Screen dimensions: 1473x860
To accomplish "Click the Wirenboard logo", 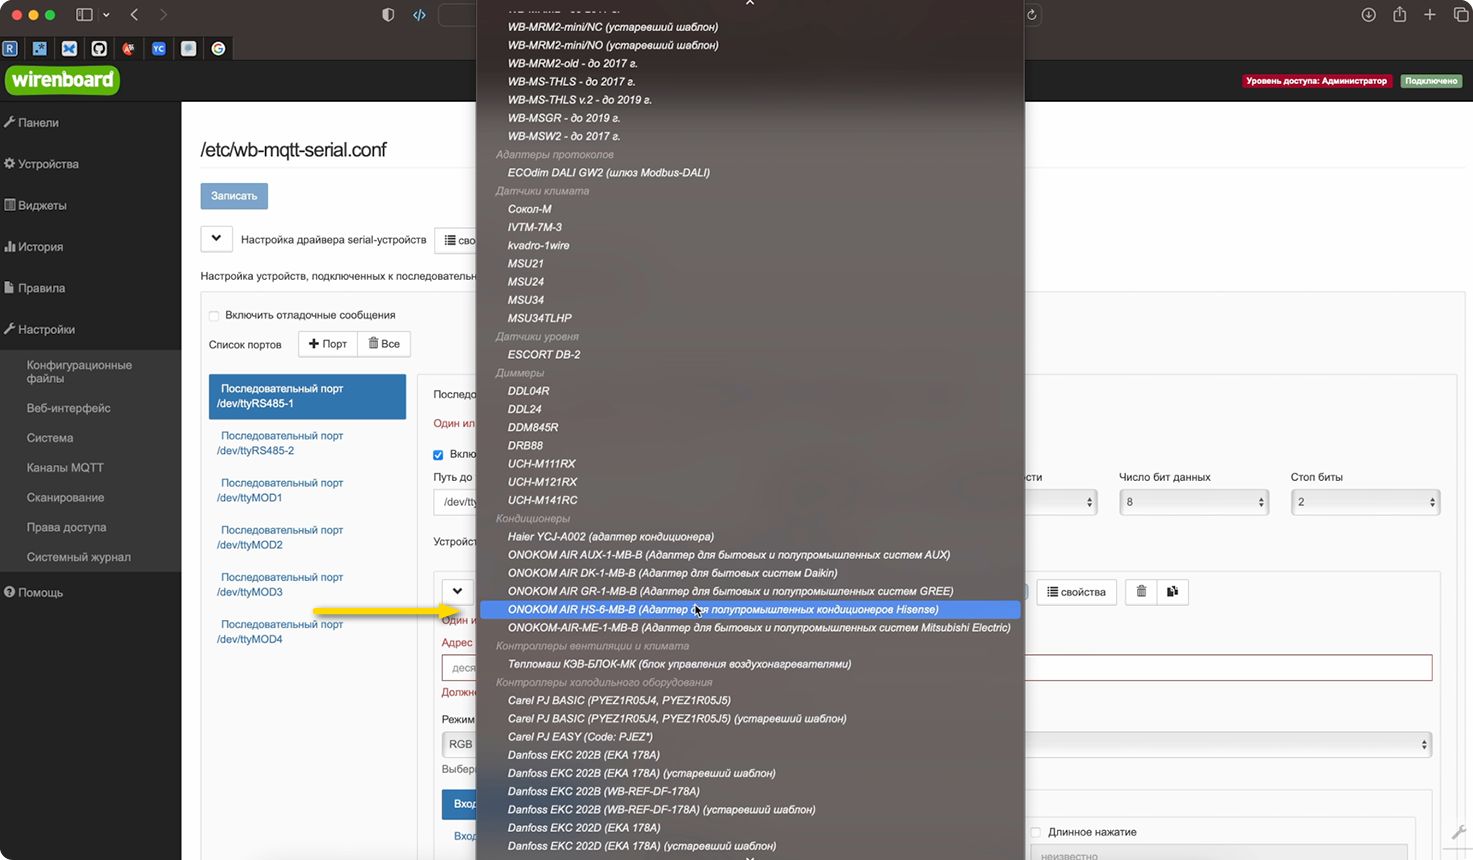I will tap(62, 80).
